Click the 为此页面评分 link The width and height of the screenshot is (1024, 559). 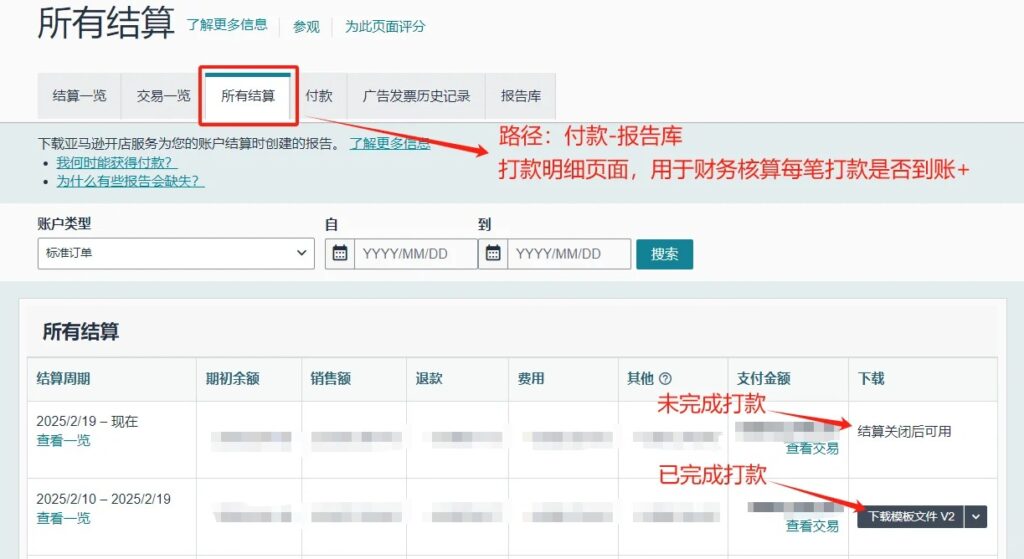(x=385, y=27)
